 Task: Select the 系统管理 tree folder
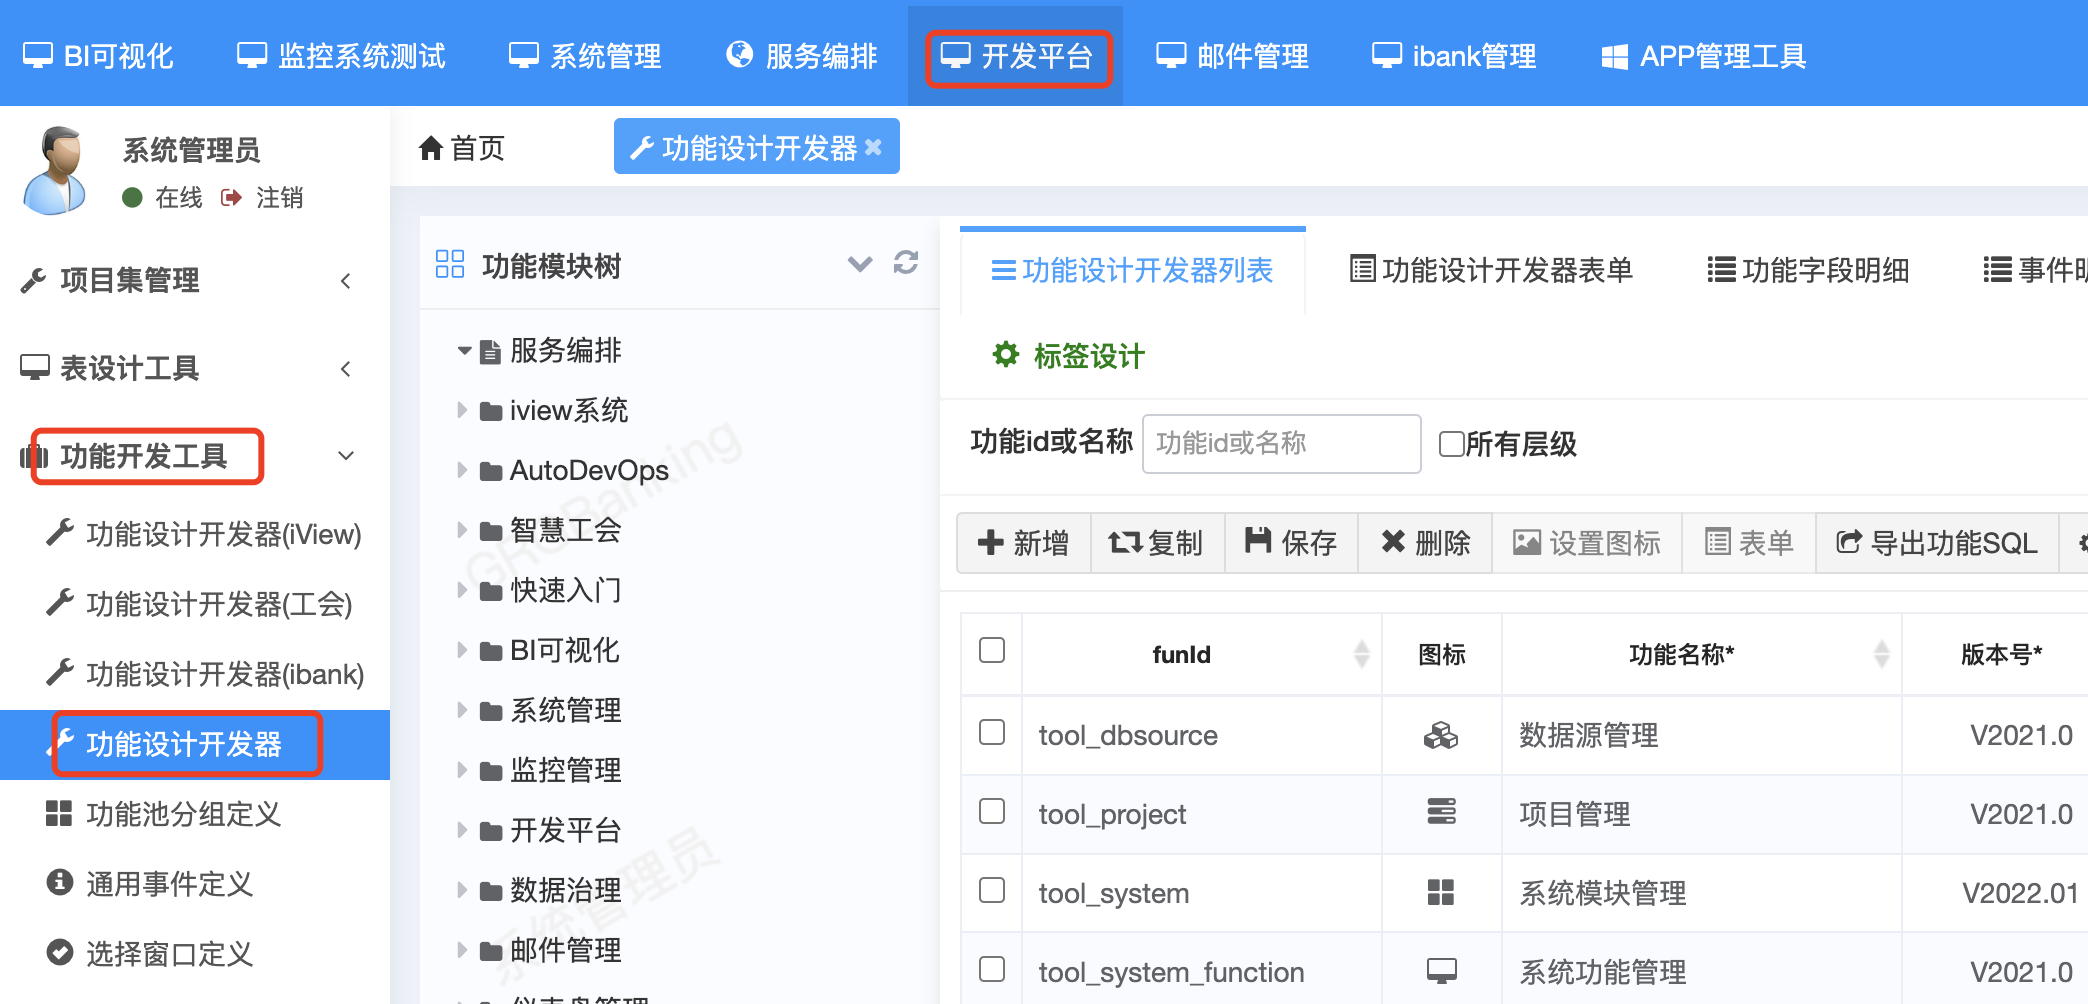click(x=551, y=710)
